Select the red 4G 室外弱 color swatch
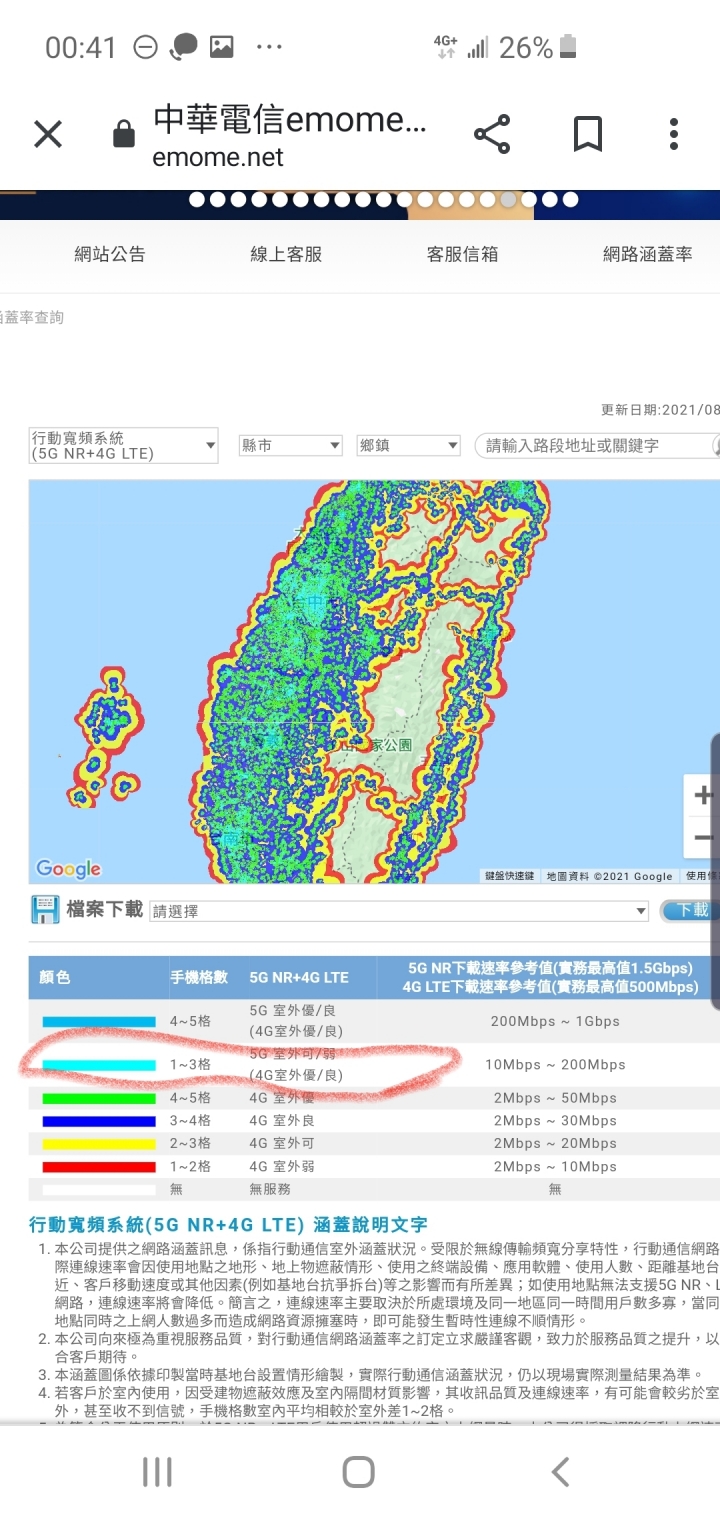Image resolution: width=720 pixels, height=1520 pixels. click(x=99, y=1167)
